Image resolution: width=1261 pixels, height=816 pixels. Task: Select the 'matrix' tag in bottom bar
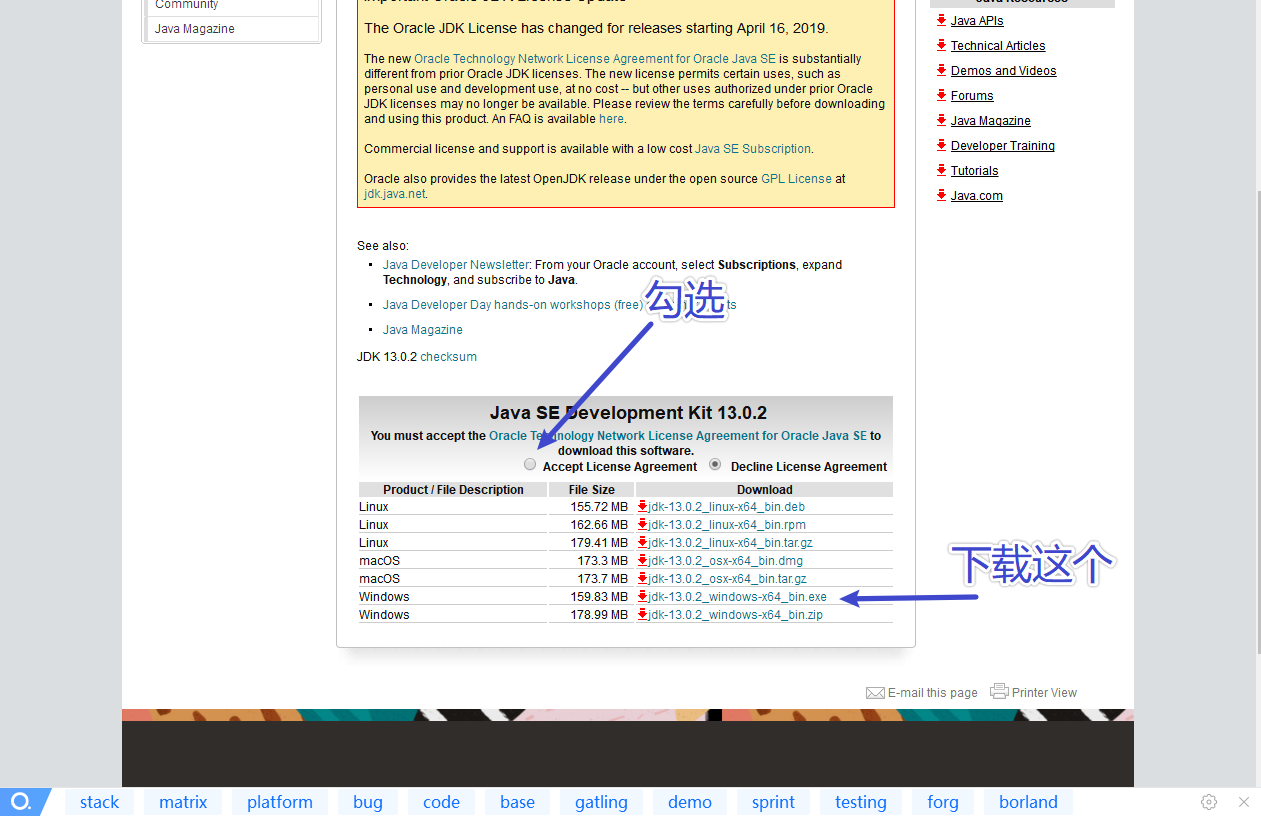(183, 802)
